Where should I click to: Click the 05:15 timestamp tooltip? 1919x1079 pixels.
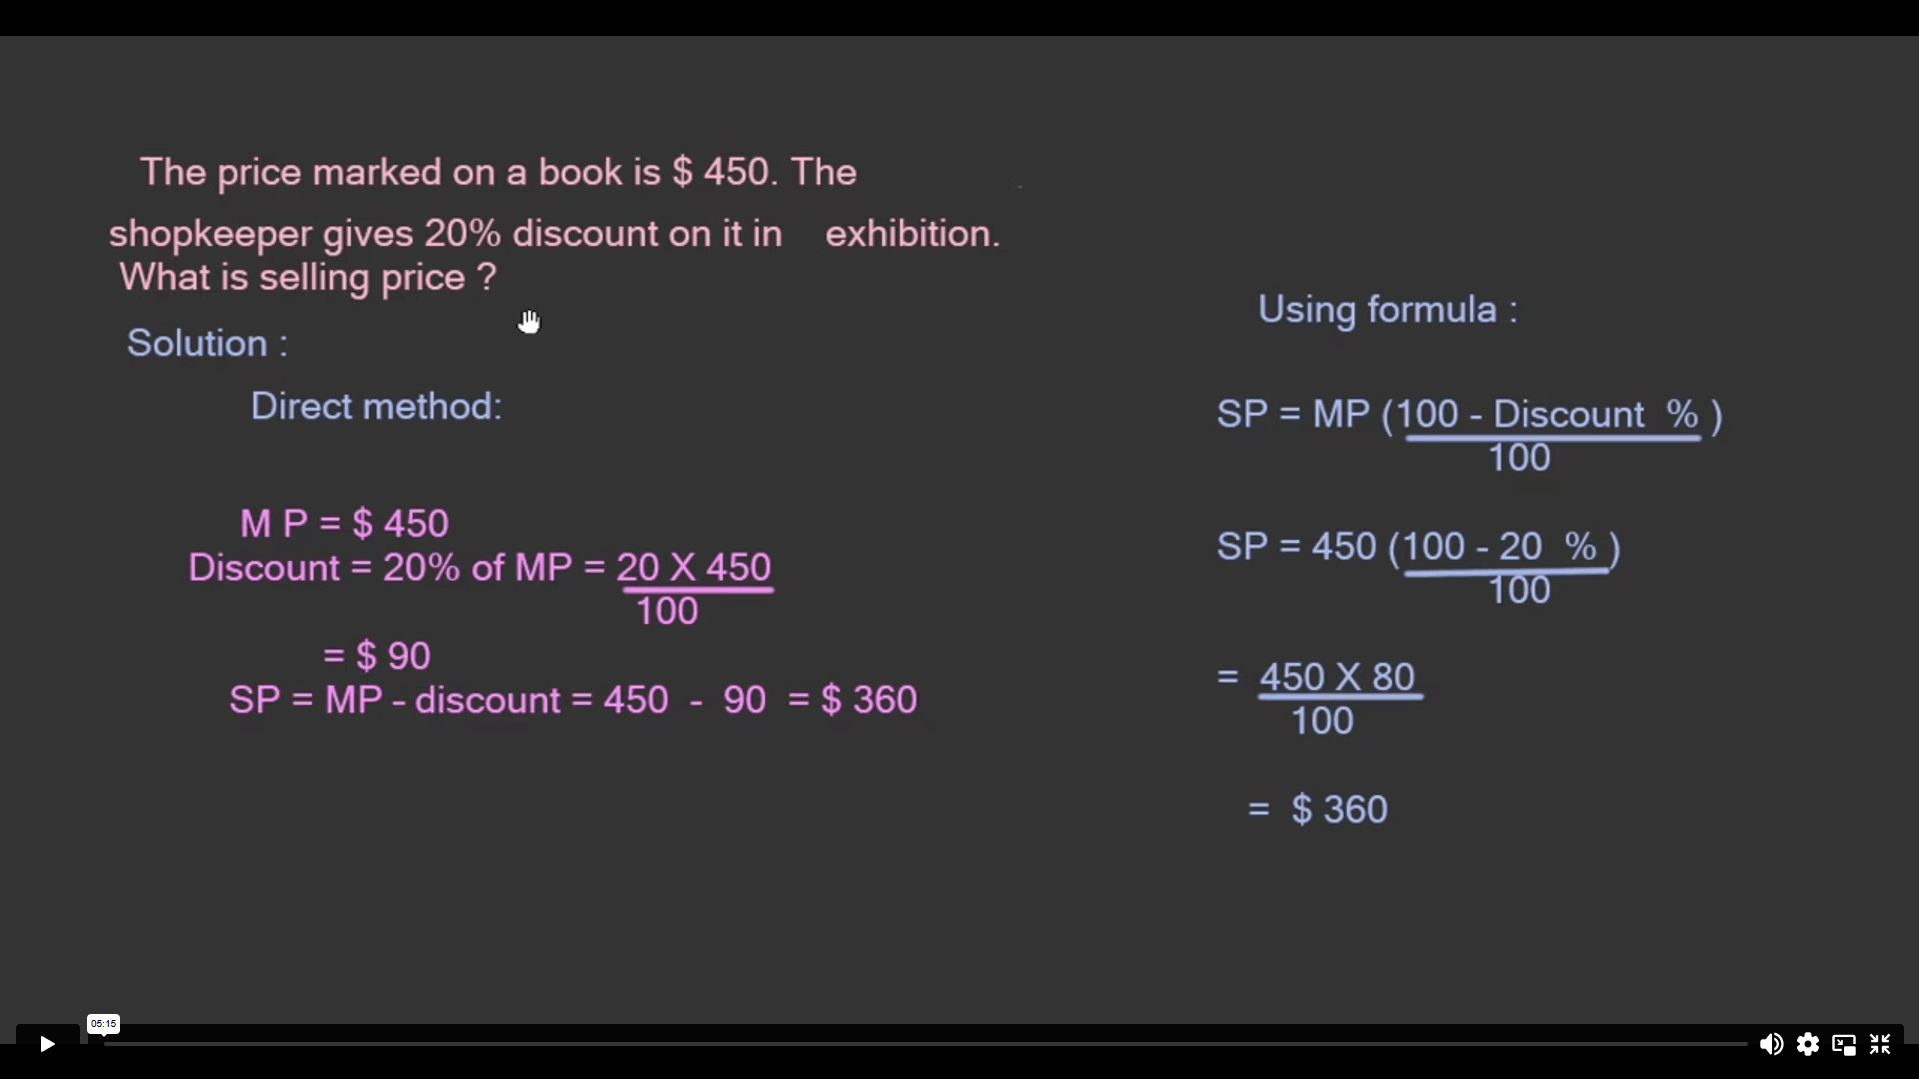click(x=103, y=1023)
